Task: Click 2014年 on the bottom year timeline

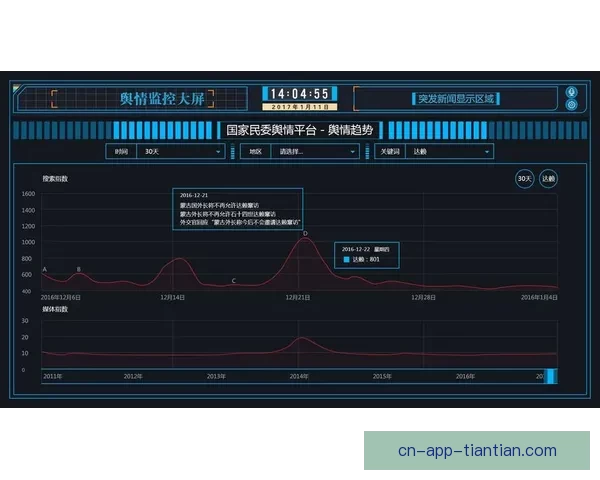Action: coord(298,376)
